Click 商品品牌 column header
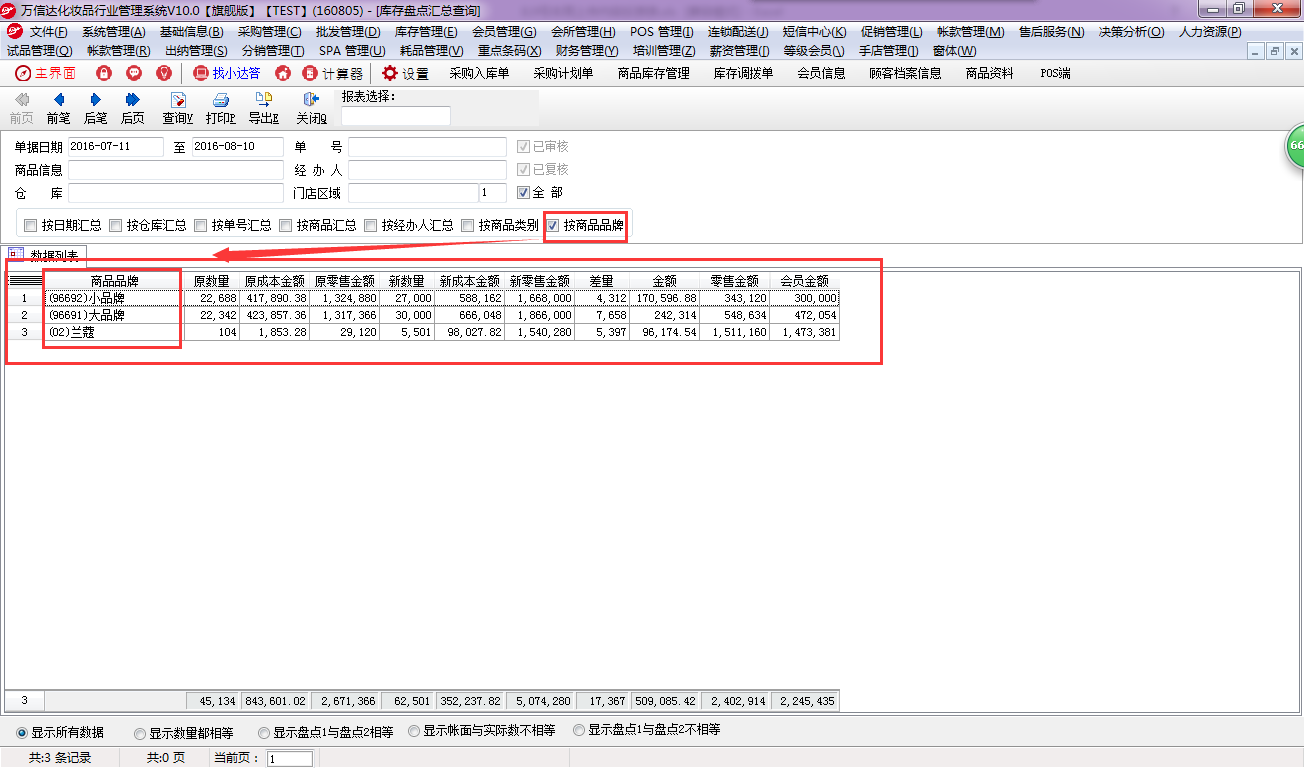 [x=114, y=281]
